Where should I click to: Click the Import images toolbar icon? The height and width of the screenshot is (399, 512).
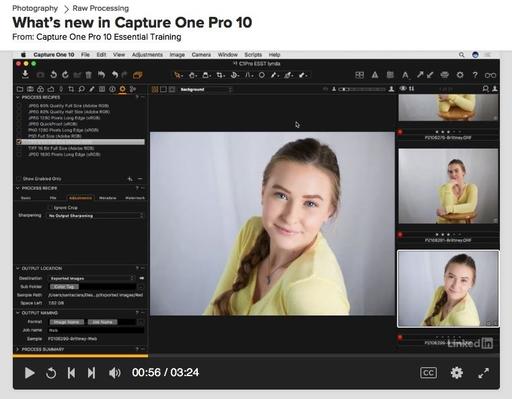25,75
